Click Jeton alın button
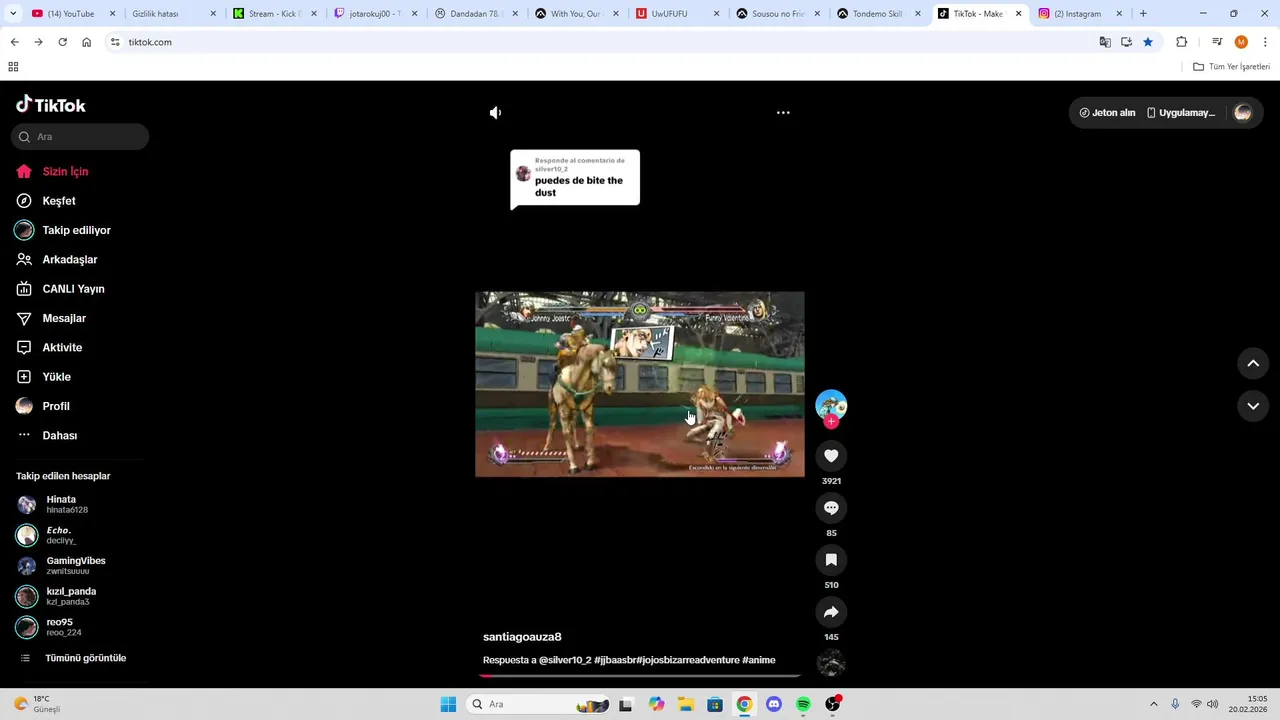Screen dimensions: 1280x720 pos(1107,113)
